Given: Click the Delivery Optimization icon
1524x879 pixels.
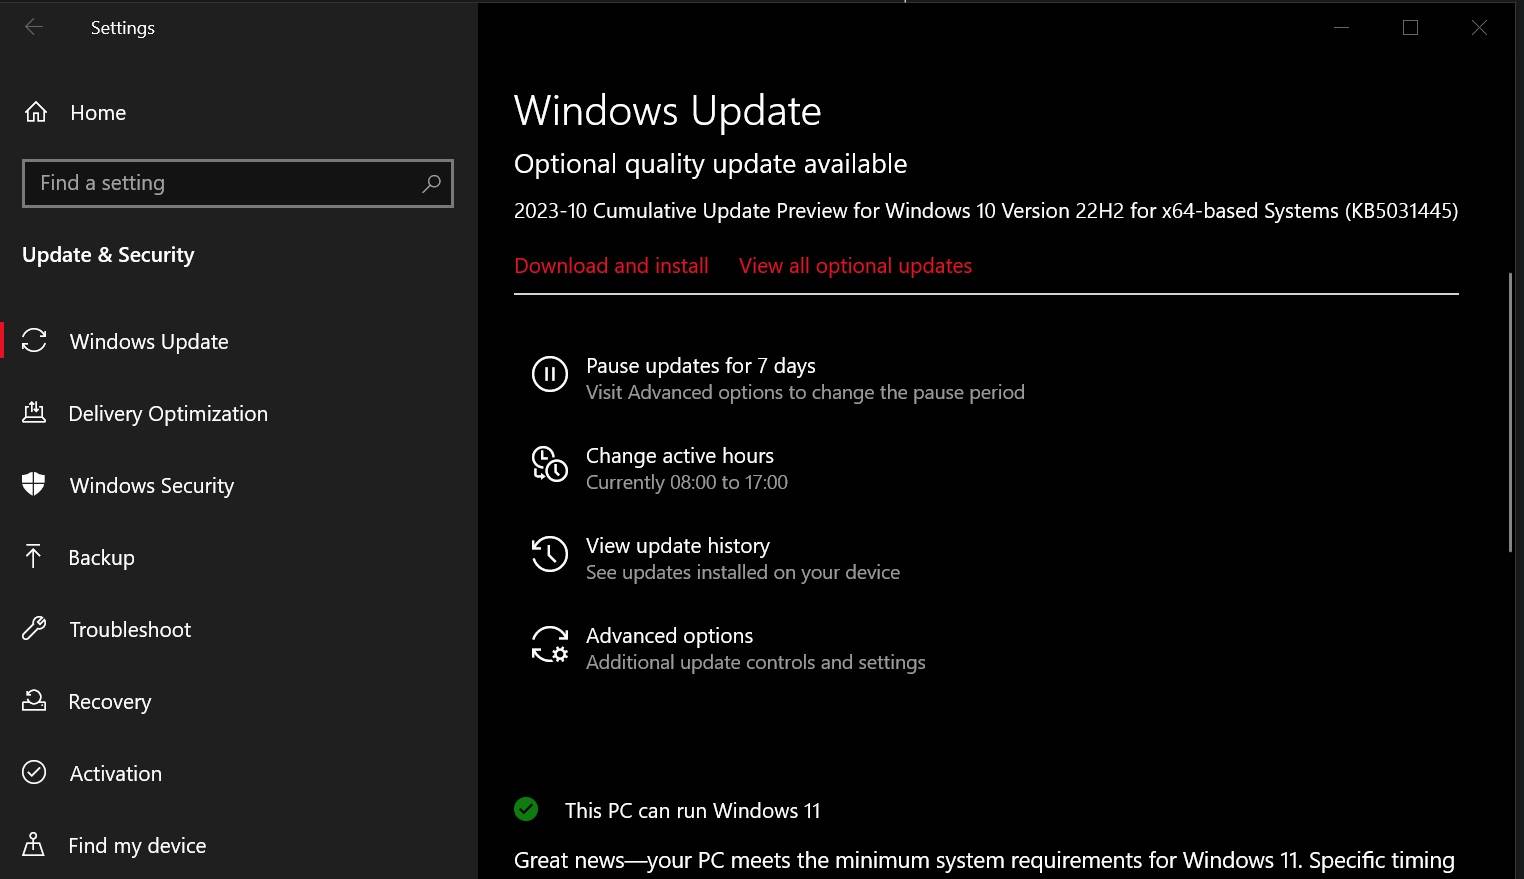Looking at the screenshot, I should pyautogui.click(x=35, y=413).
